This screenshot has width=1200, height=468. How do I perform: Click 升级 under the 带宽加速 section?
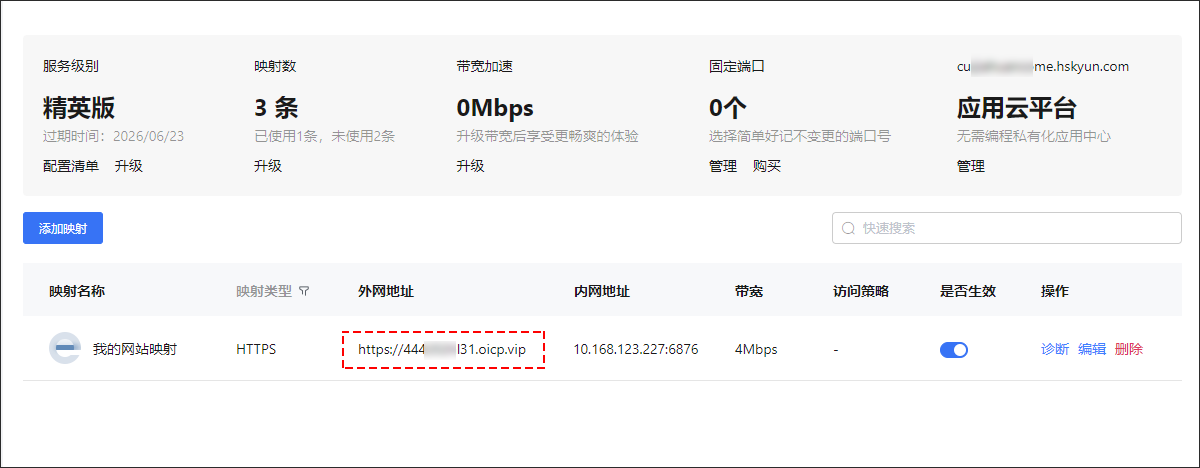pos(470,166)
